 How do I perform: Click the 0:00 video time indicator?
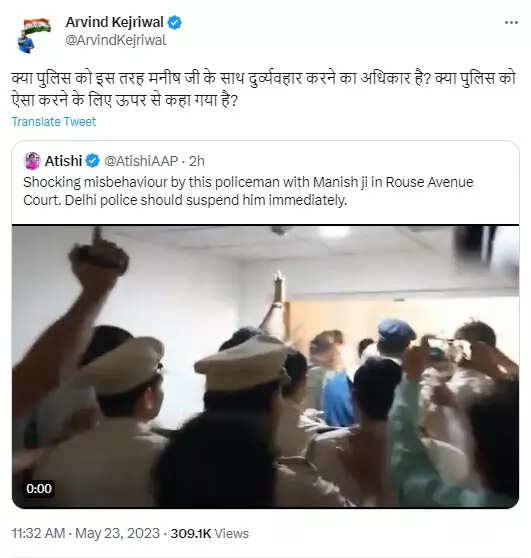[39, 489]
